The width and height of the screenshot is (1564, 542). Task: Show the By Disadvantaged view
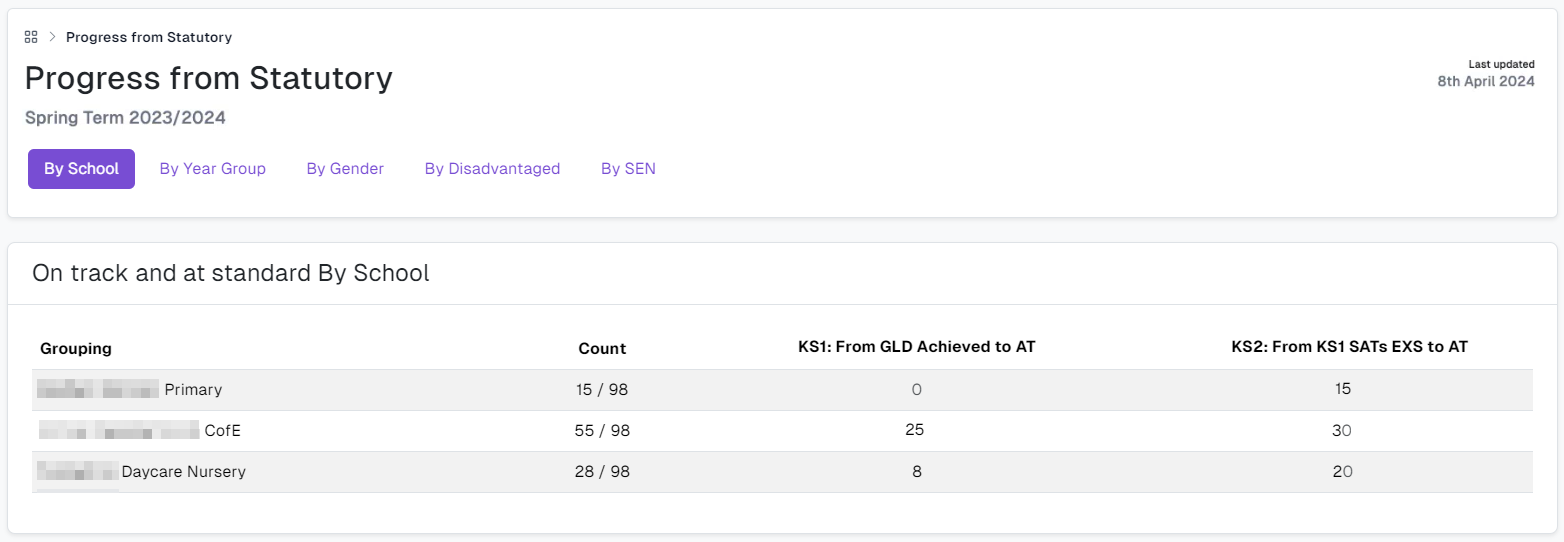point(492,169)
